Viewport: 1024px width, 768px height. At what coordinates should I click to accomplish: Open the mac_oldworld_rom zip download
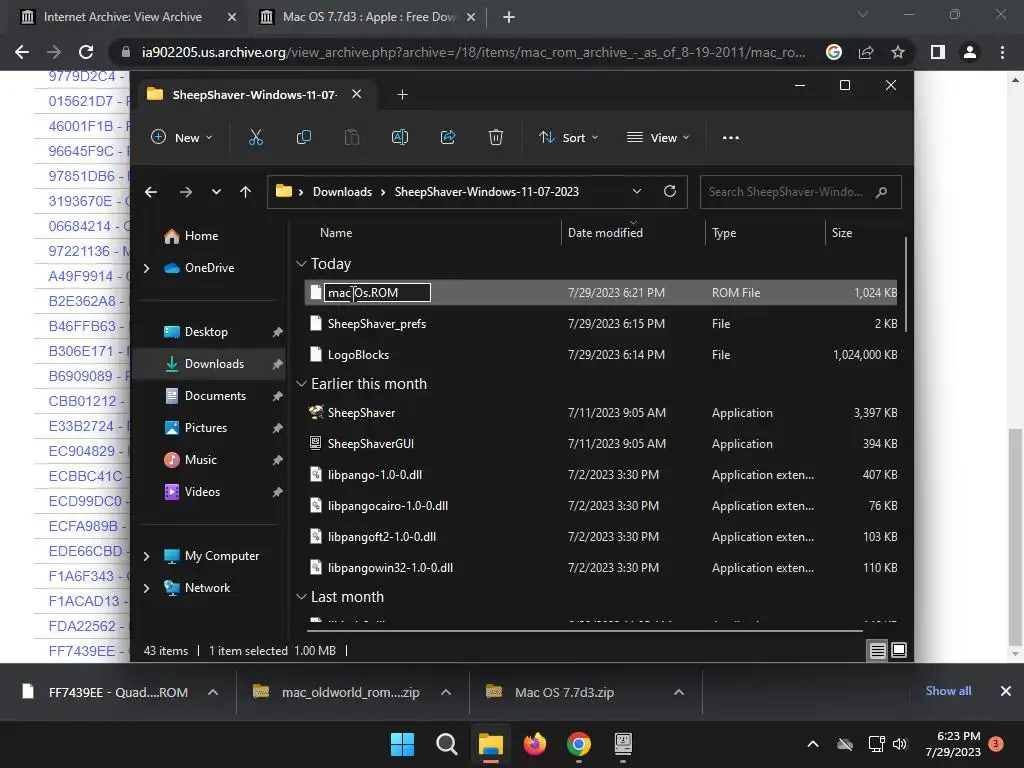pyautogui.click(x=351, y=692)
